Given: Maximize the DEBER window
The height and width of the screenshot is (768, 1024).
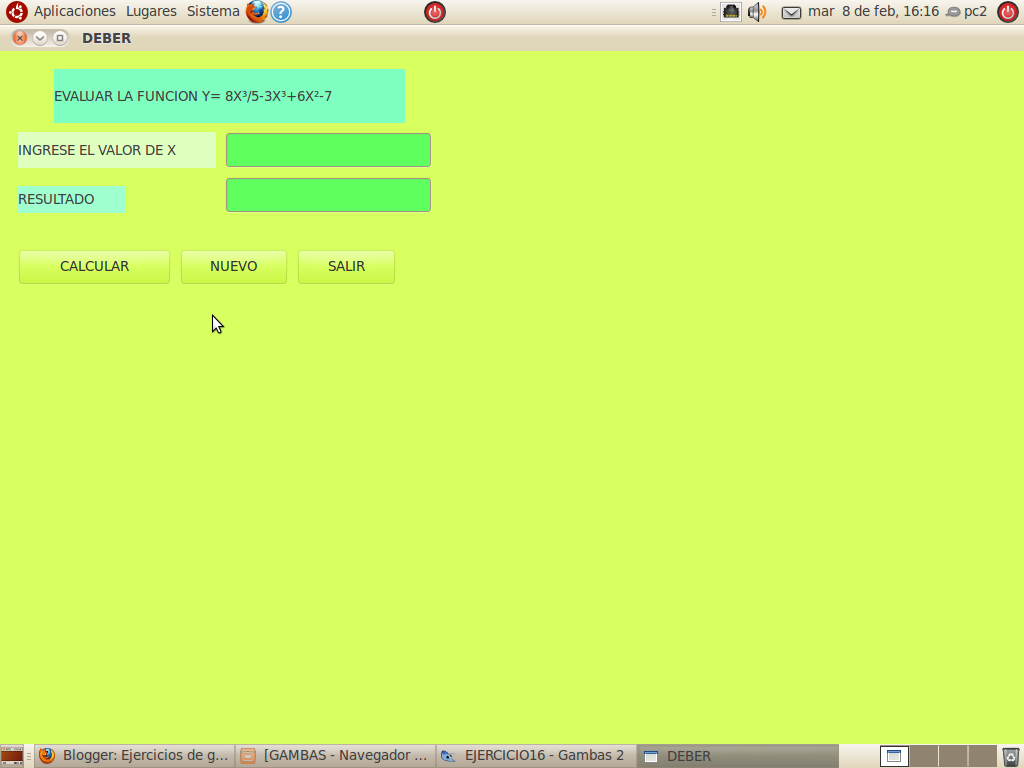Looking at the screenshot, I should pos(59,38).
